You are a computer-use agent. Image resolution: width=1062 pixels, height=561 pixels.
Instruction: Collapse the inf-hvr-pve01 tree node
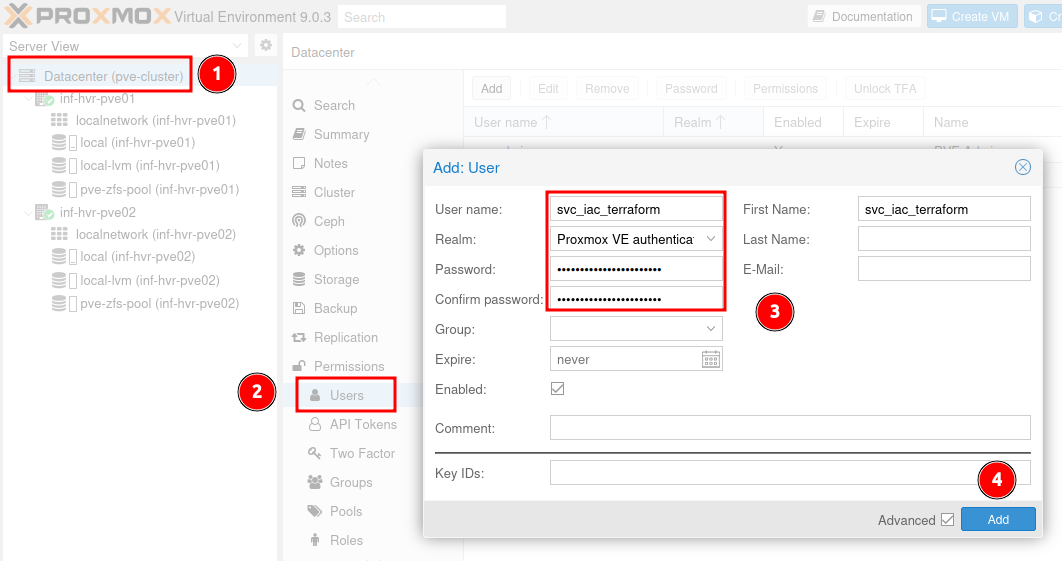[28, 99]
